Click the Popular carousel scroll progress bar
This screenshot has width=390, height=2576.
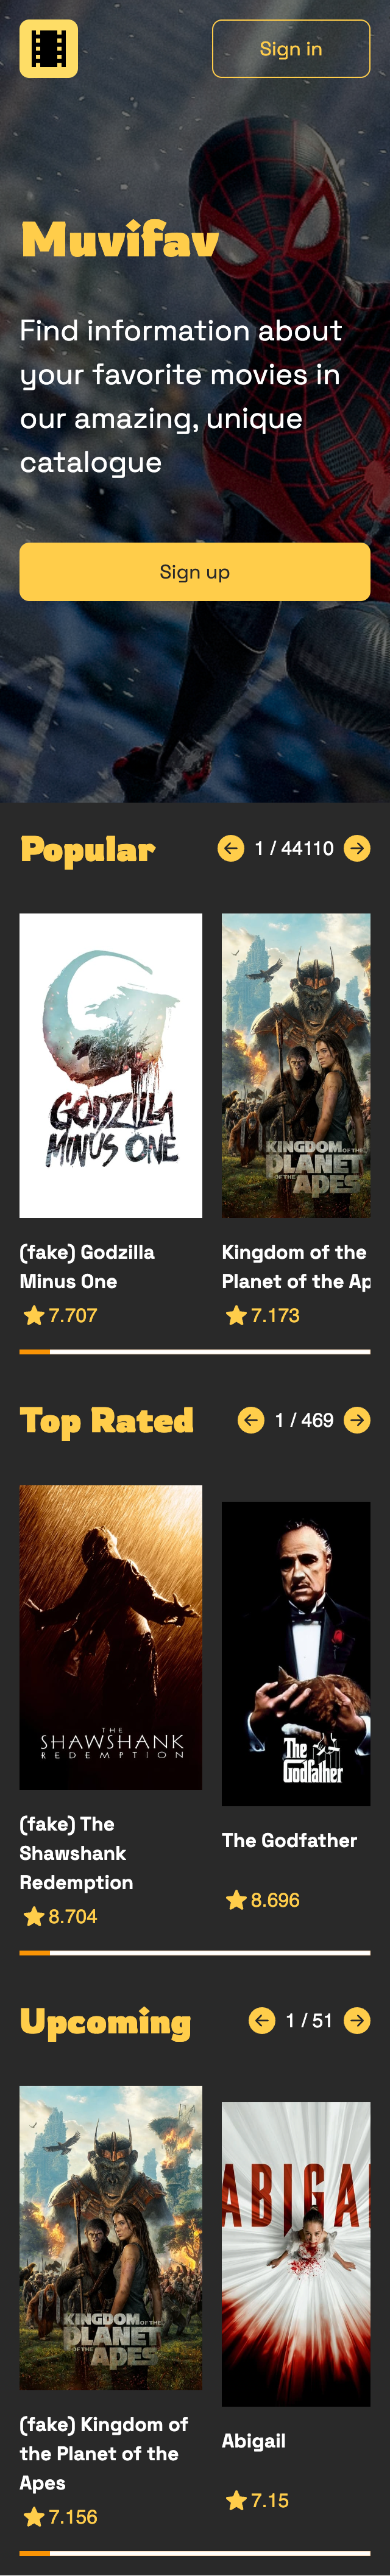click(x=195, y=1352)
